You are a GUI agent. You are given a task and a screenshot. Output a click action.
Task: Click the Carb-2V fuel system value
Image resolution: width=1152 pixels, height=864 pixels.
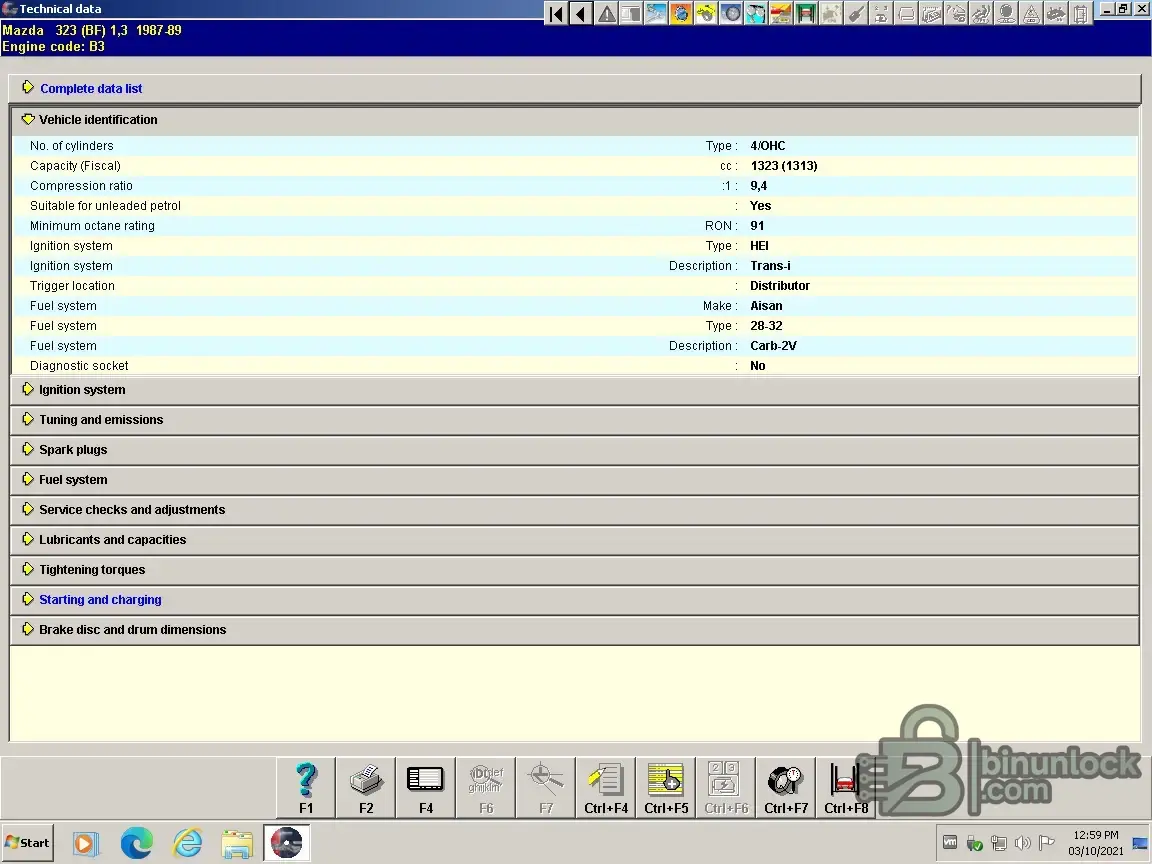coord(774,346)
